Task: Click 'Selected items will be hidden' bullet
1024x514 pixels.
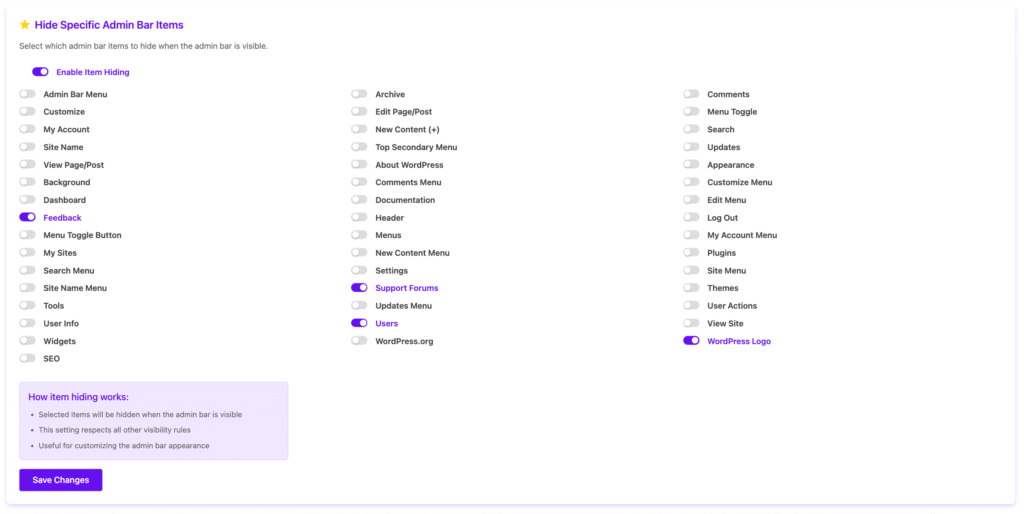Action: 140,415
